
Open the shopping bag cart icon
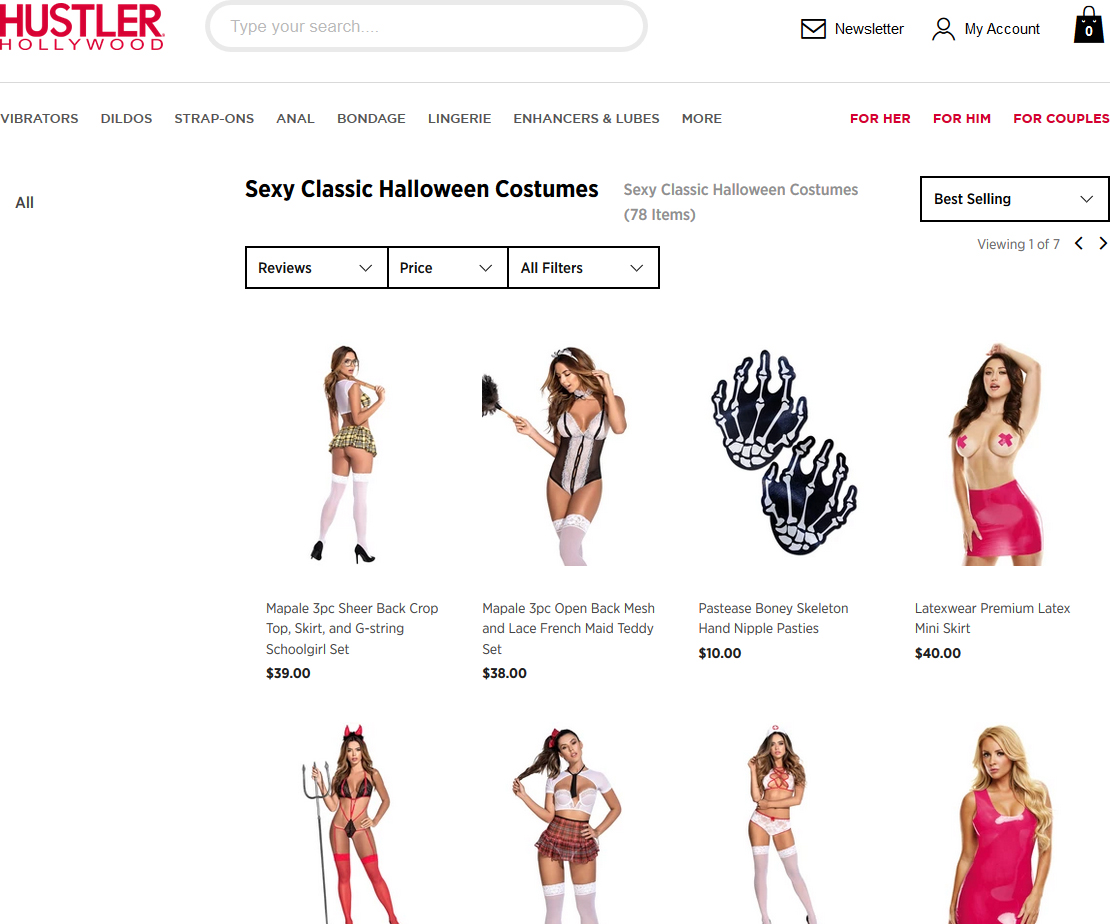(x=1088, y=25)
